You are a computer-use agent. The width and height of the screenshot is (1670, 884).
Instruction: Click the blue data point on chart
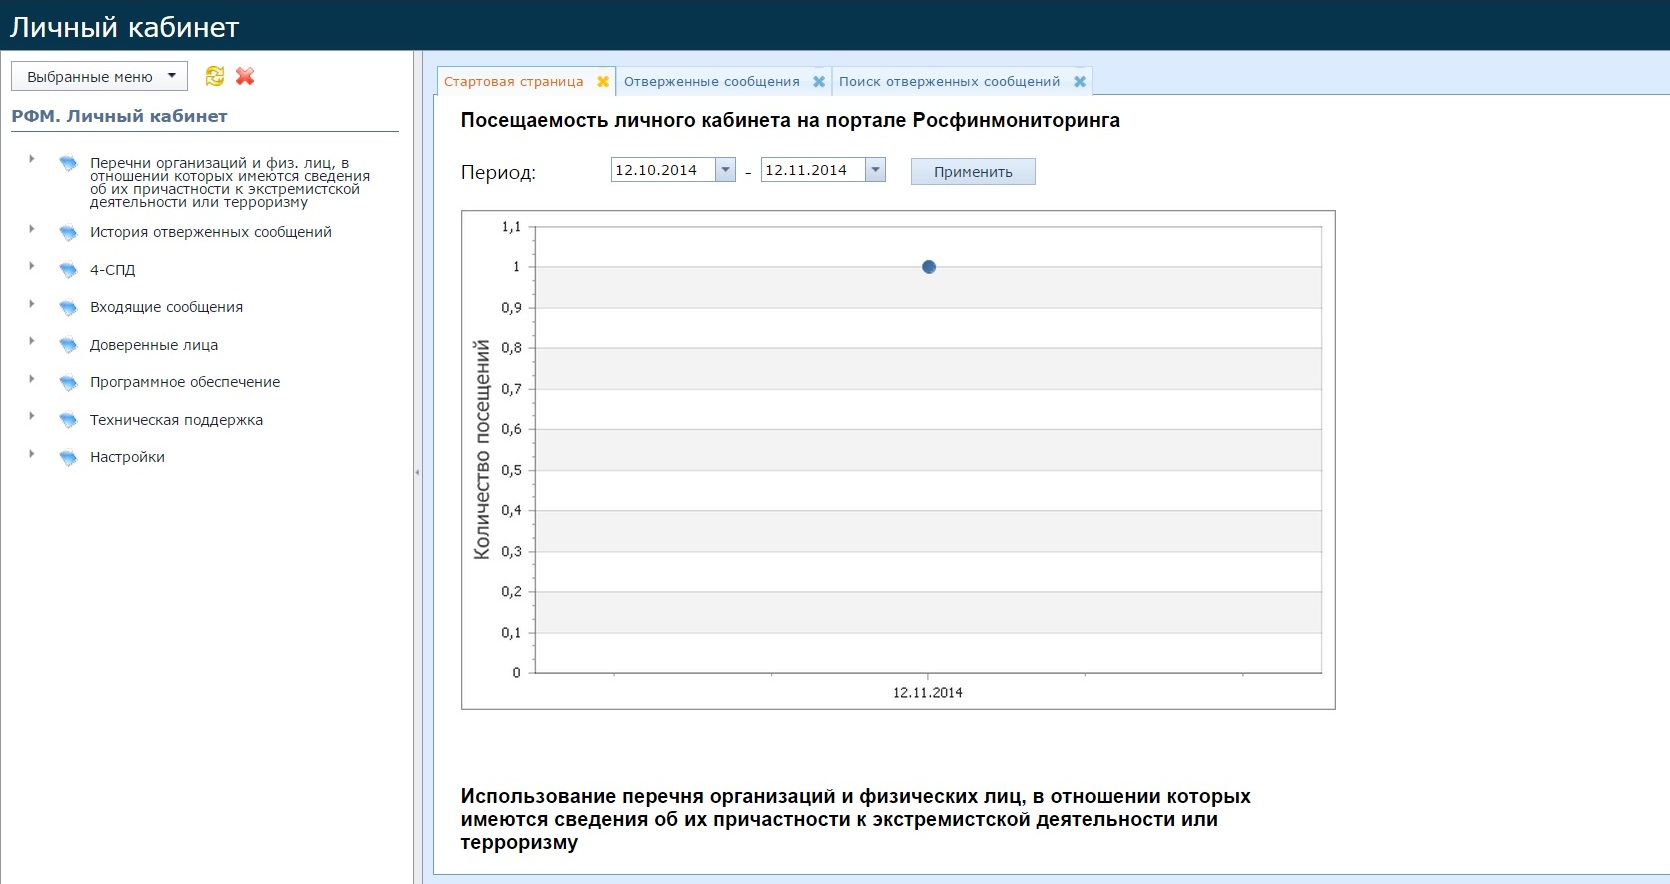[x=929, y=267]
